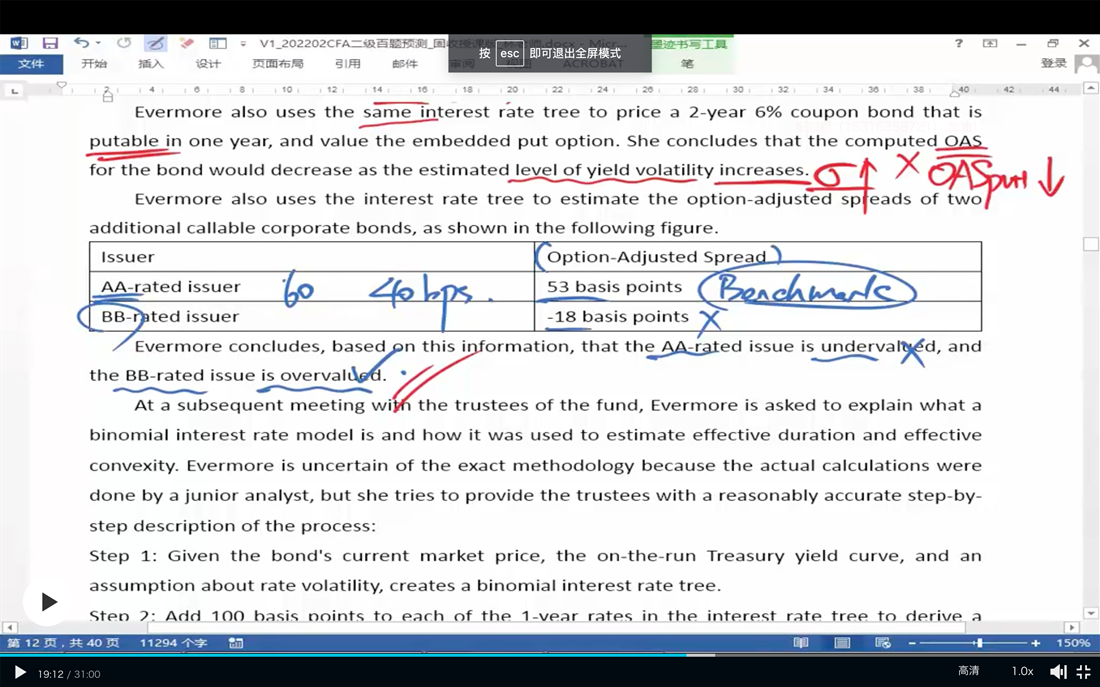Save the document with the floppy icon
The image size is (1100, 687).
pos(50,44)
